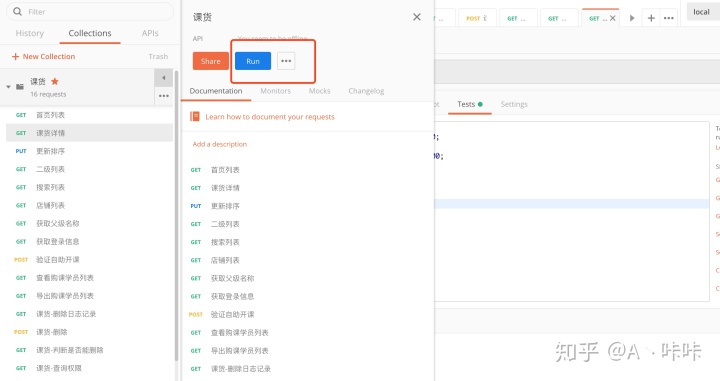Switch to the History tab

(30, 33)
